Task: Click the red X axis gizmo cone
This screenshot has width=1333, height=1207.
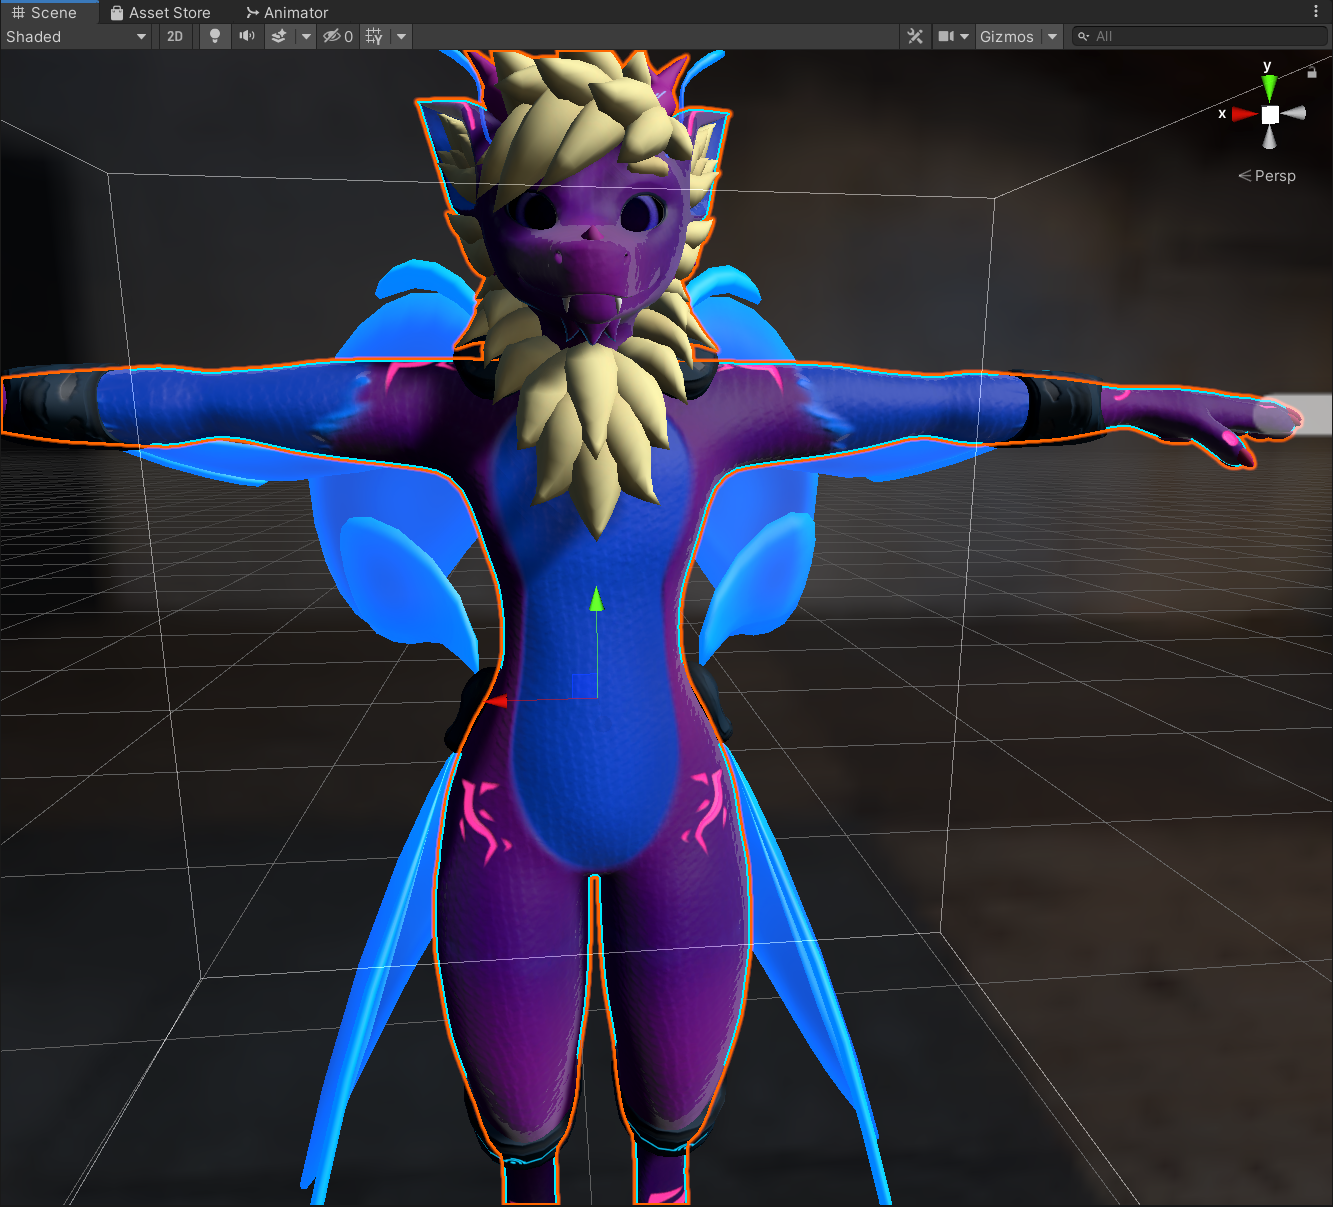Action: point(1243,114)
